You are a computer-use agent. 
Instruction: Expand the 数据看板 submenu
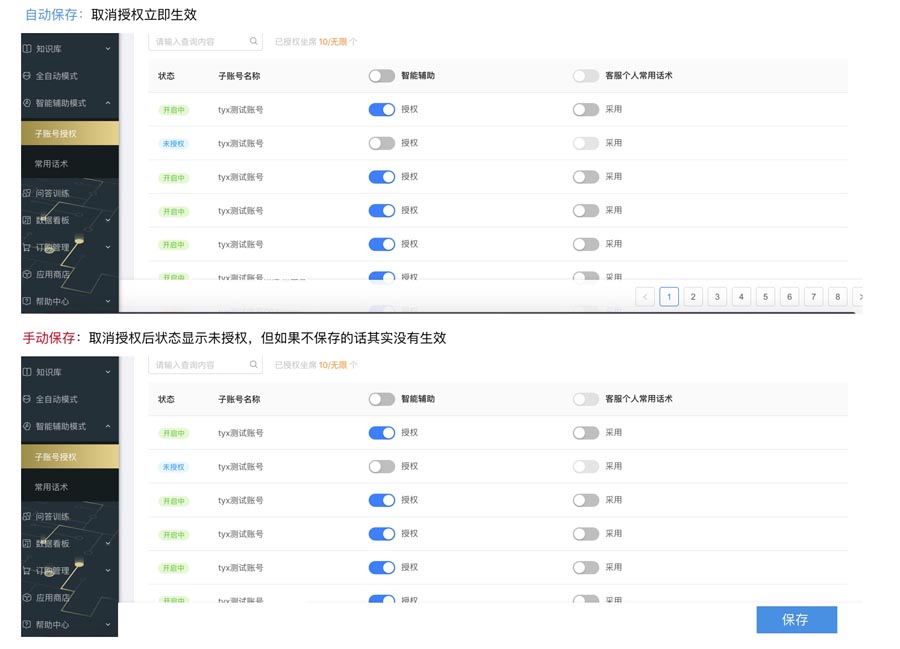coord(108,220)
